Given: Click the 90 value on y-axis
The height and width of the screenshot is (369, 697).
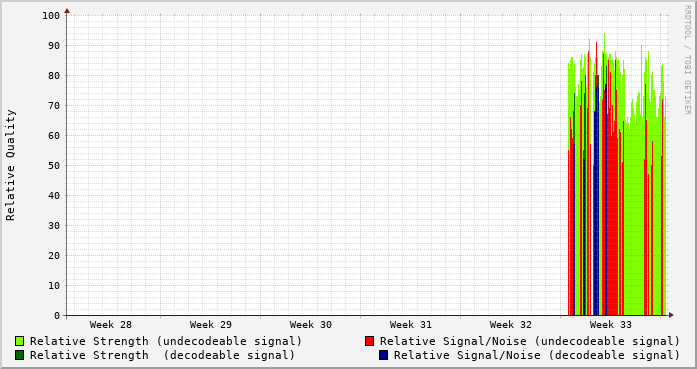Looking at the screenshot, I should 54,45.
